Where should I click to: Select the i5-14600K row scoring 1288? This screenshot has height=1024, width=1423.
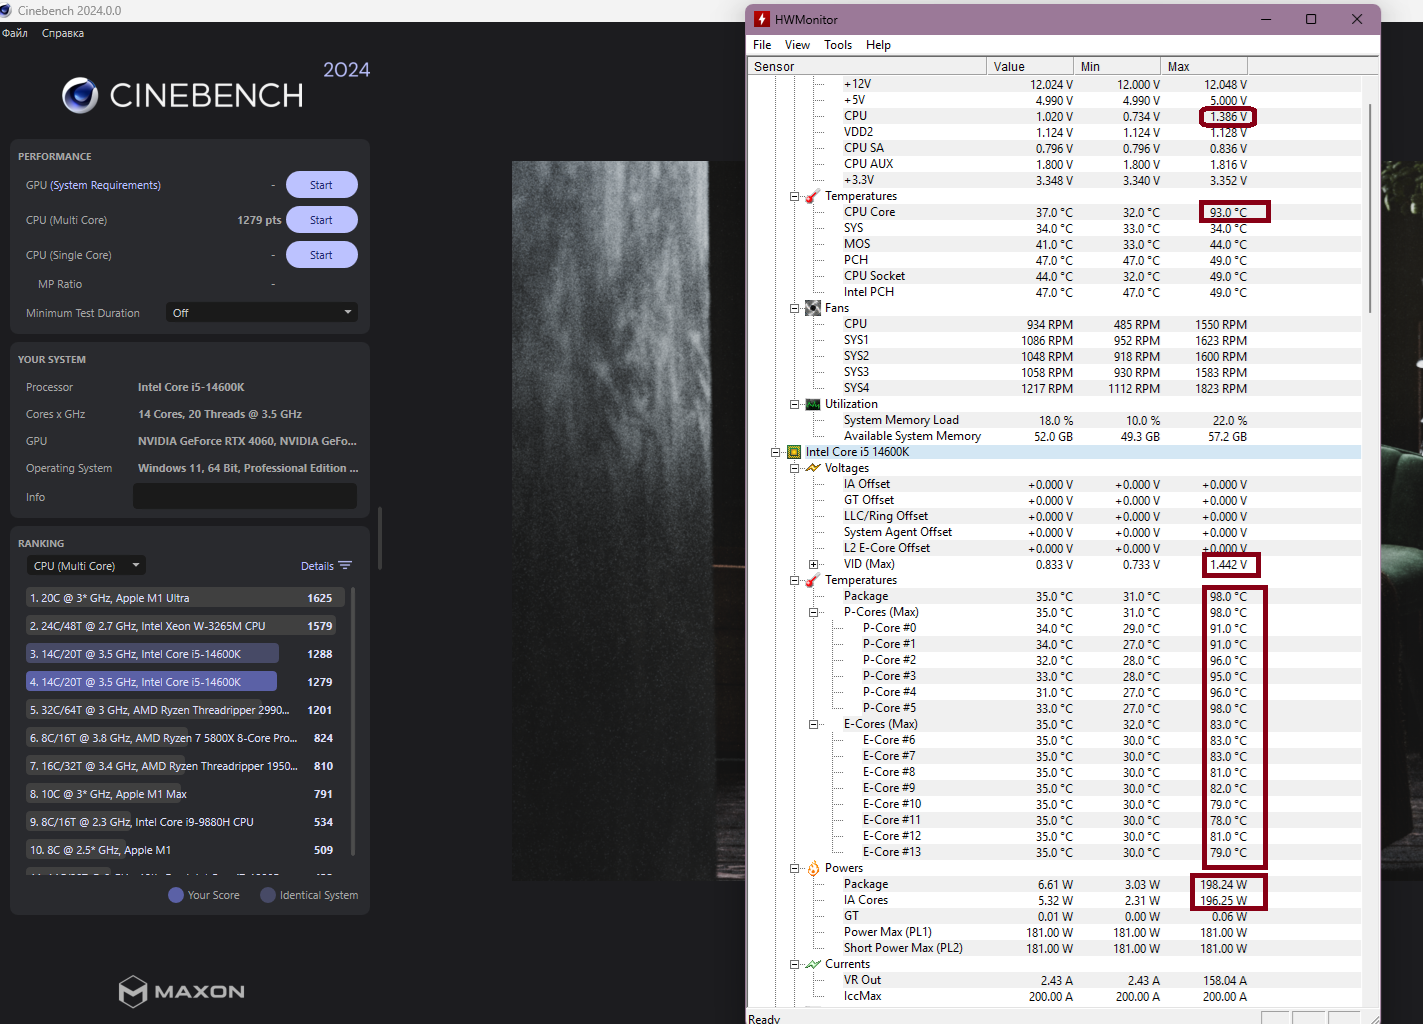(x=185, y=654)
